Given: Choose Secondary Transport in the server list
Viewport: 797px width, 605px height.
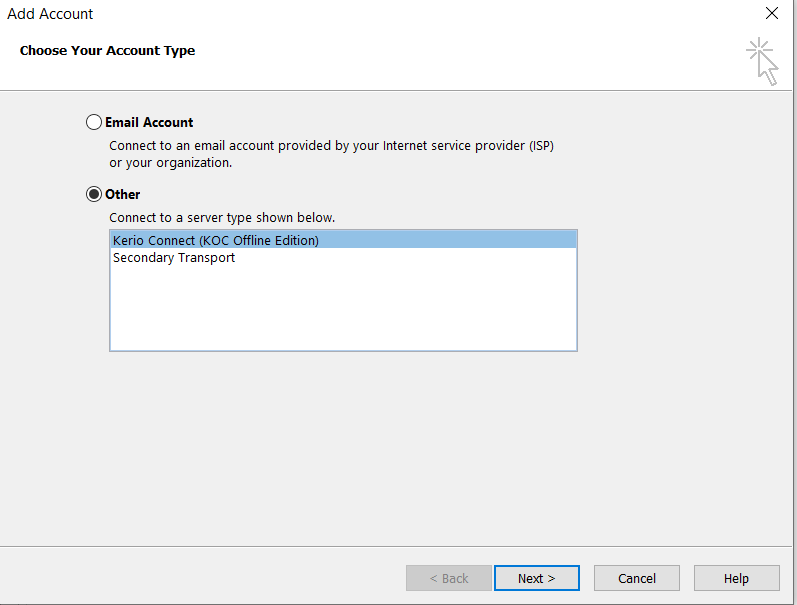Looking at the screenshot, I should pyautogui.click(x=343, y=257).
